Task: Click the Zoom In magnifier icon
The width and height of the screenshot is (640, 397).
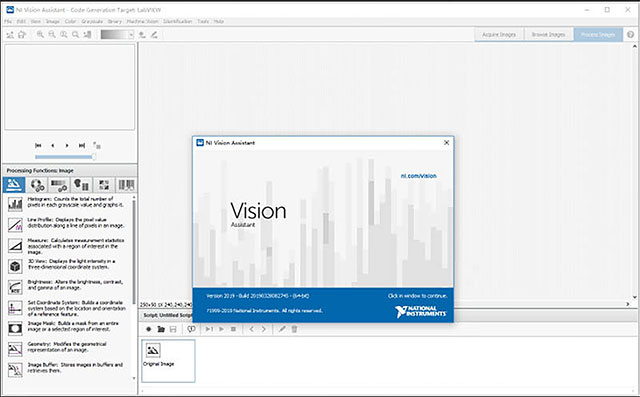Action: click(x=40, y=35)
